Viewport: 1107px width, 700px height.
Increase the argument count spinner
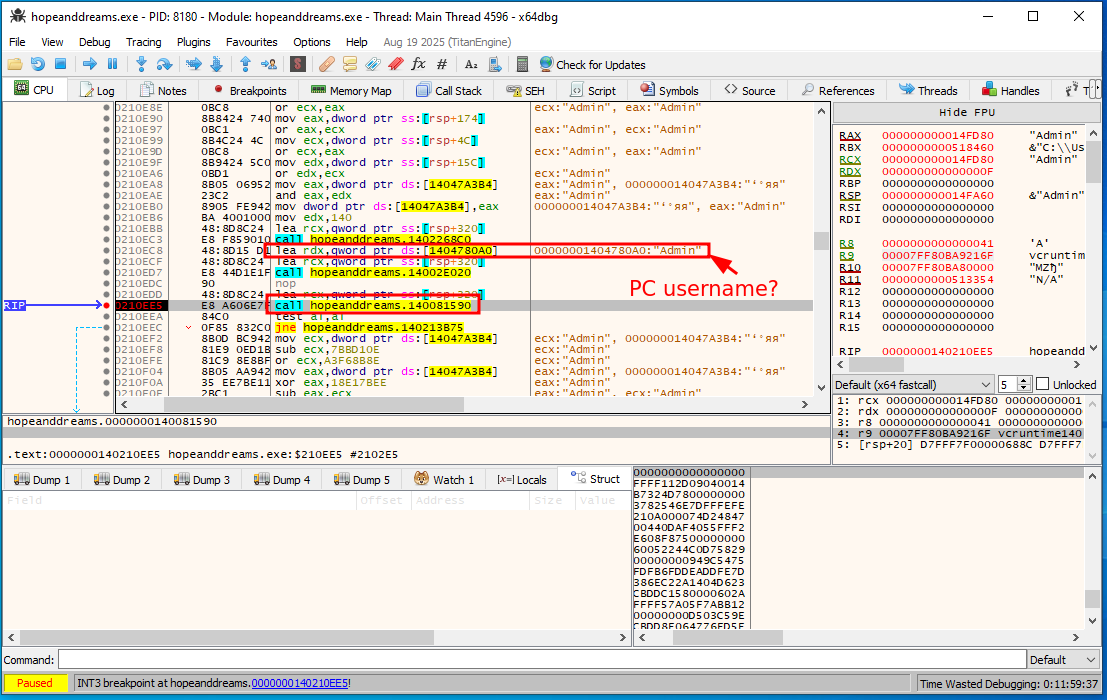[x=1024, y=381]
